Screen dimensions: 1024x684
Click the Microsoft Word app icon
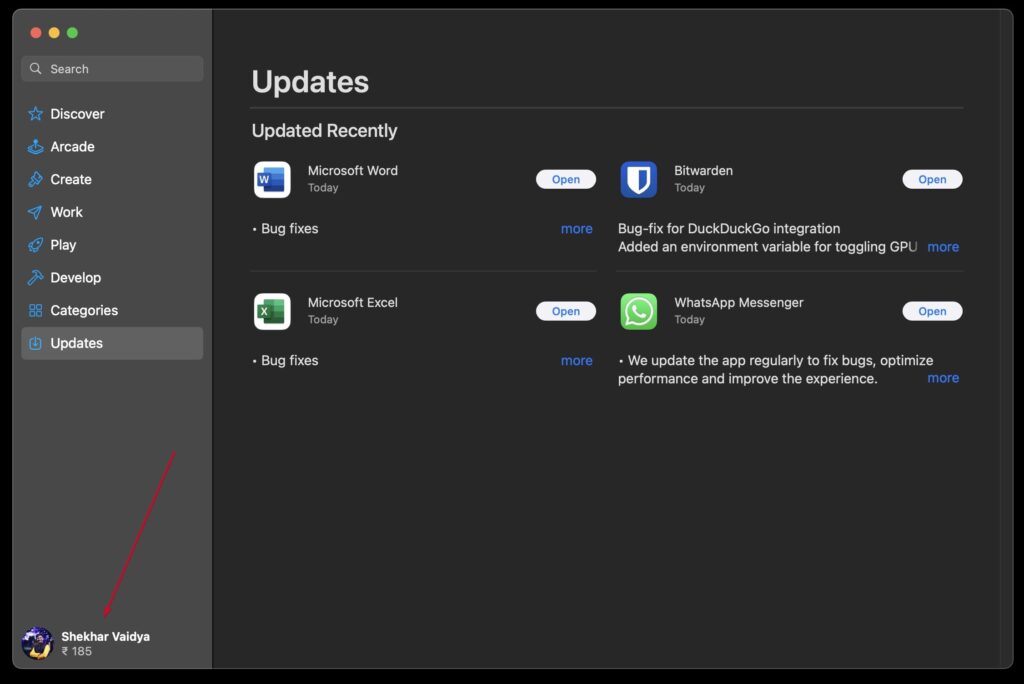tap(271, 180)
